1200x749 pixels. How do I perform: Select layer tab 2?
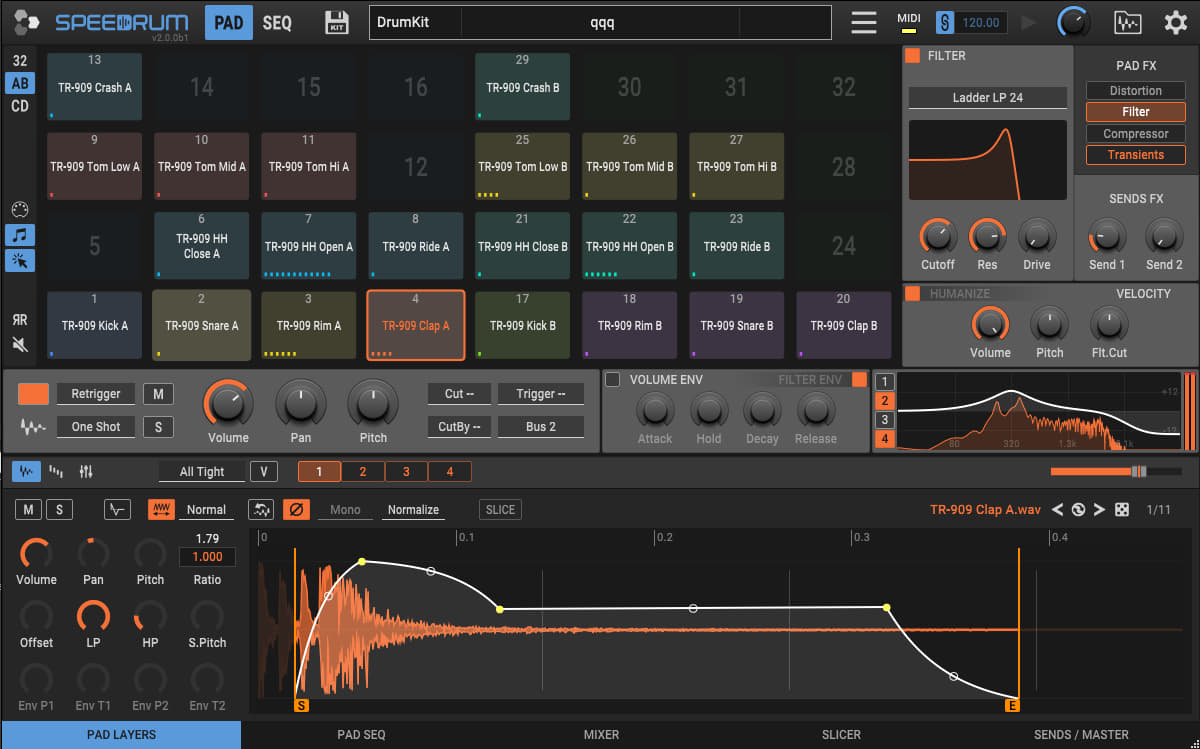pos(363,472)
